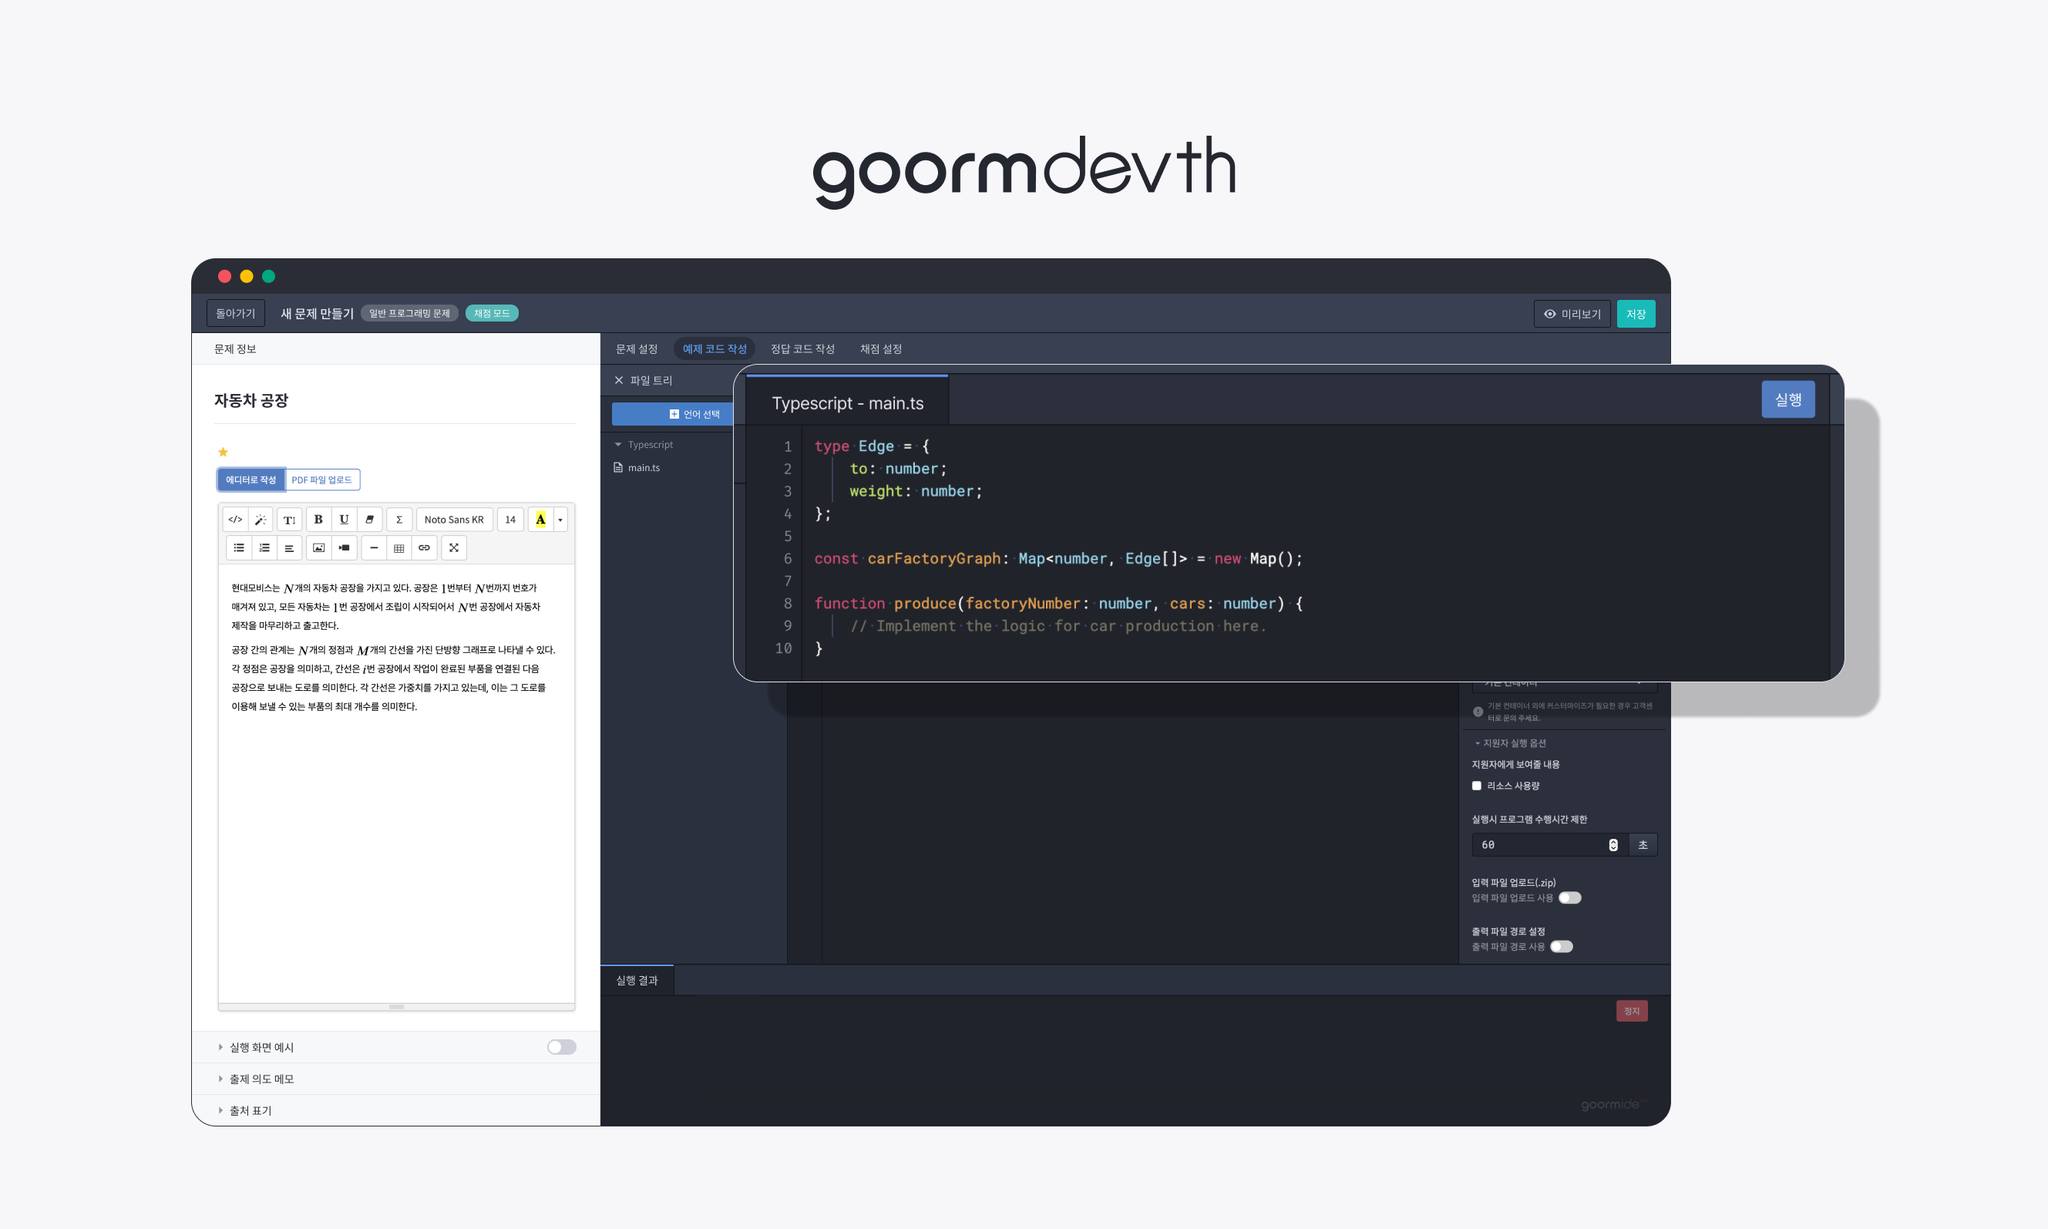The height and width of the screenshot is (1229, 2048).
Task: Toggle underline formatting
Action: pyautogui.click(x=344, y=520)
